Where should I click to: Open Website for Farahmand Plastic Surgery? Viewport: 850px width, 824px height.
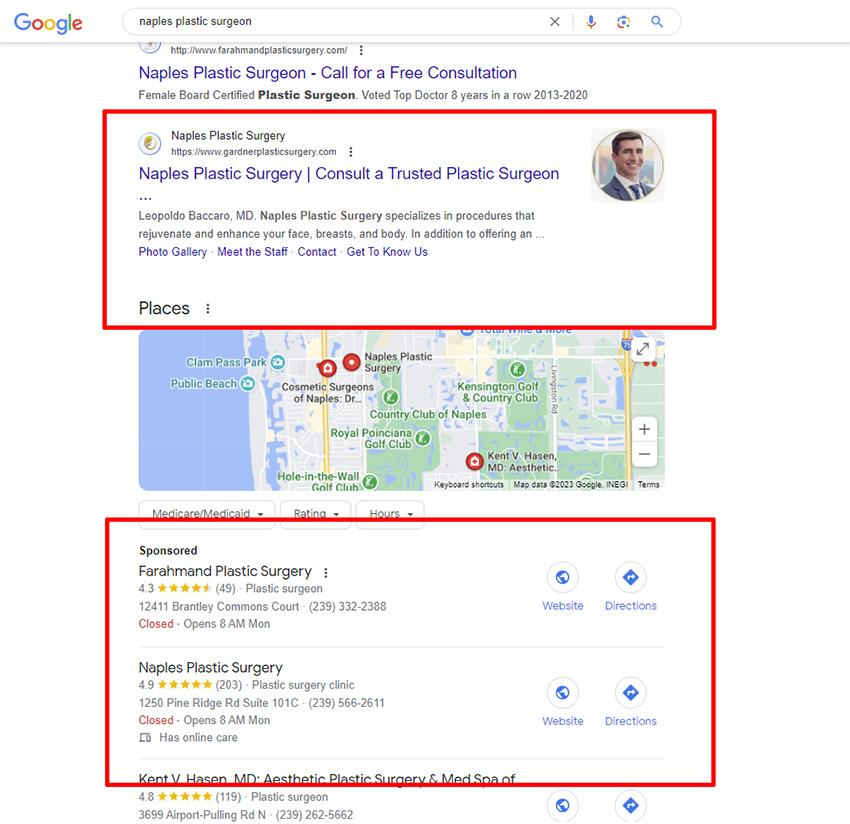pyautogui.click(x=562, y=578)
